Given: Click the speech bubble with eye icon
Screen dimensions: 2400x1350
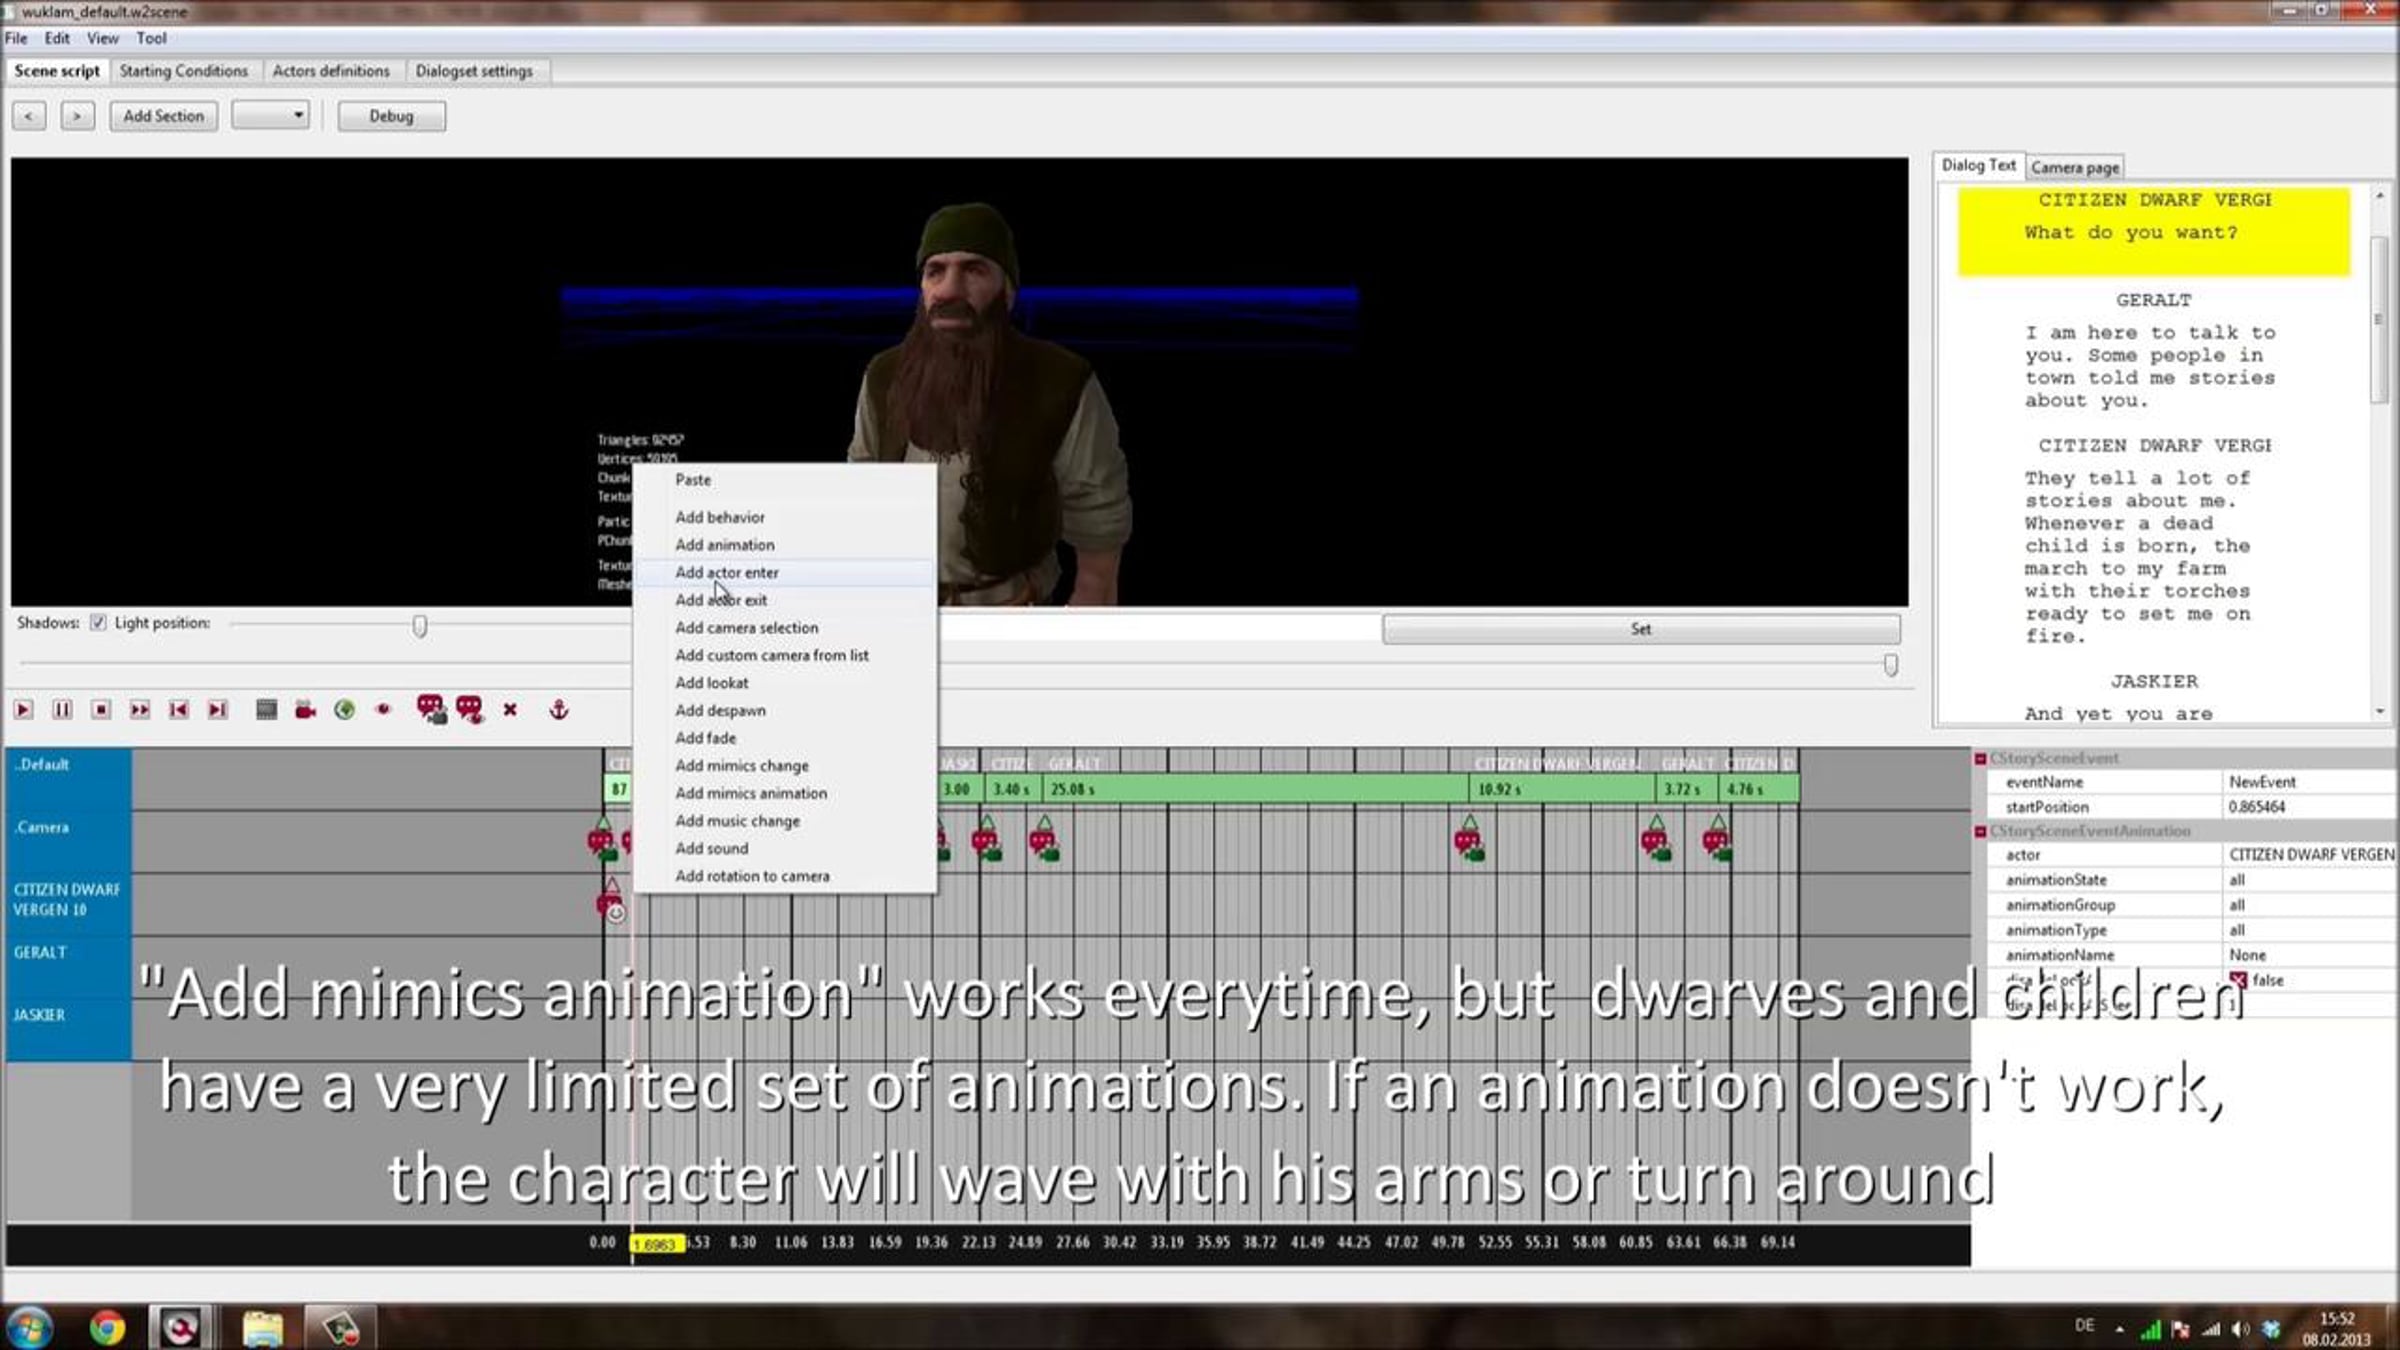Looking at the screenshot, I should 470,709.
